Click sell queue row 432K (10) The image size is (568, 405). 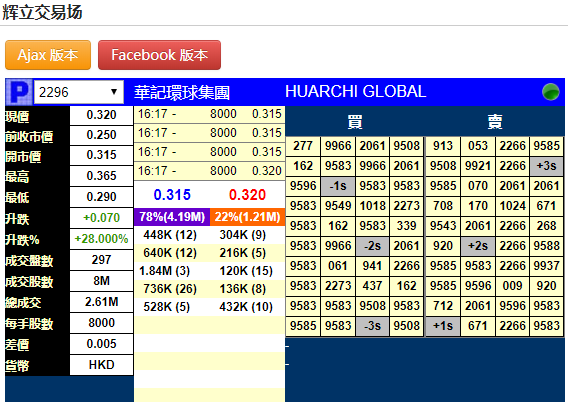tap(246, 307)
